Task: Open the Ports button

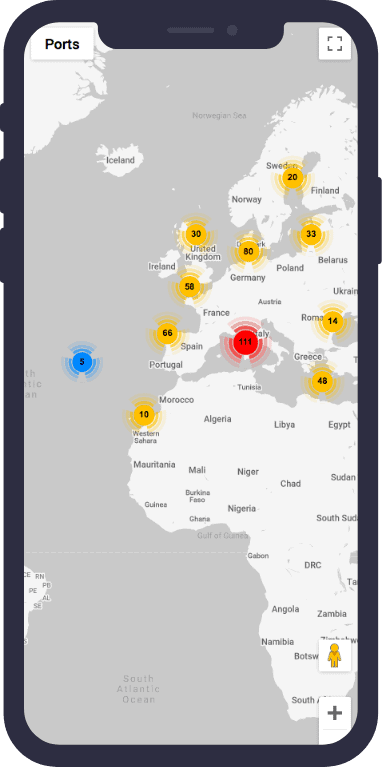Action: click(62, 44)
